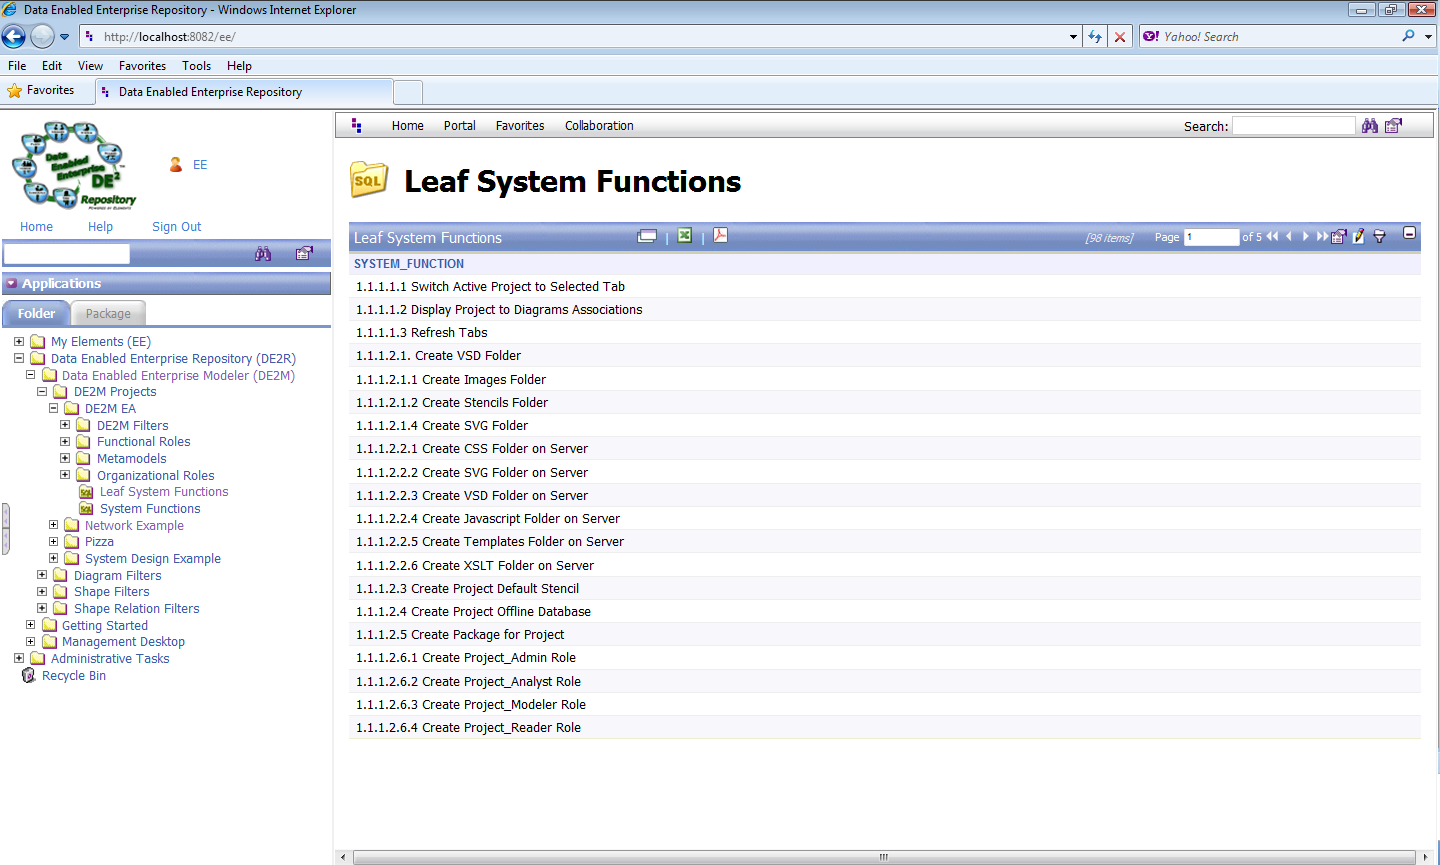Open the browser Tools menu
The width and height of the screenshot is (1440, 865).
(196, 66)
